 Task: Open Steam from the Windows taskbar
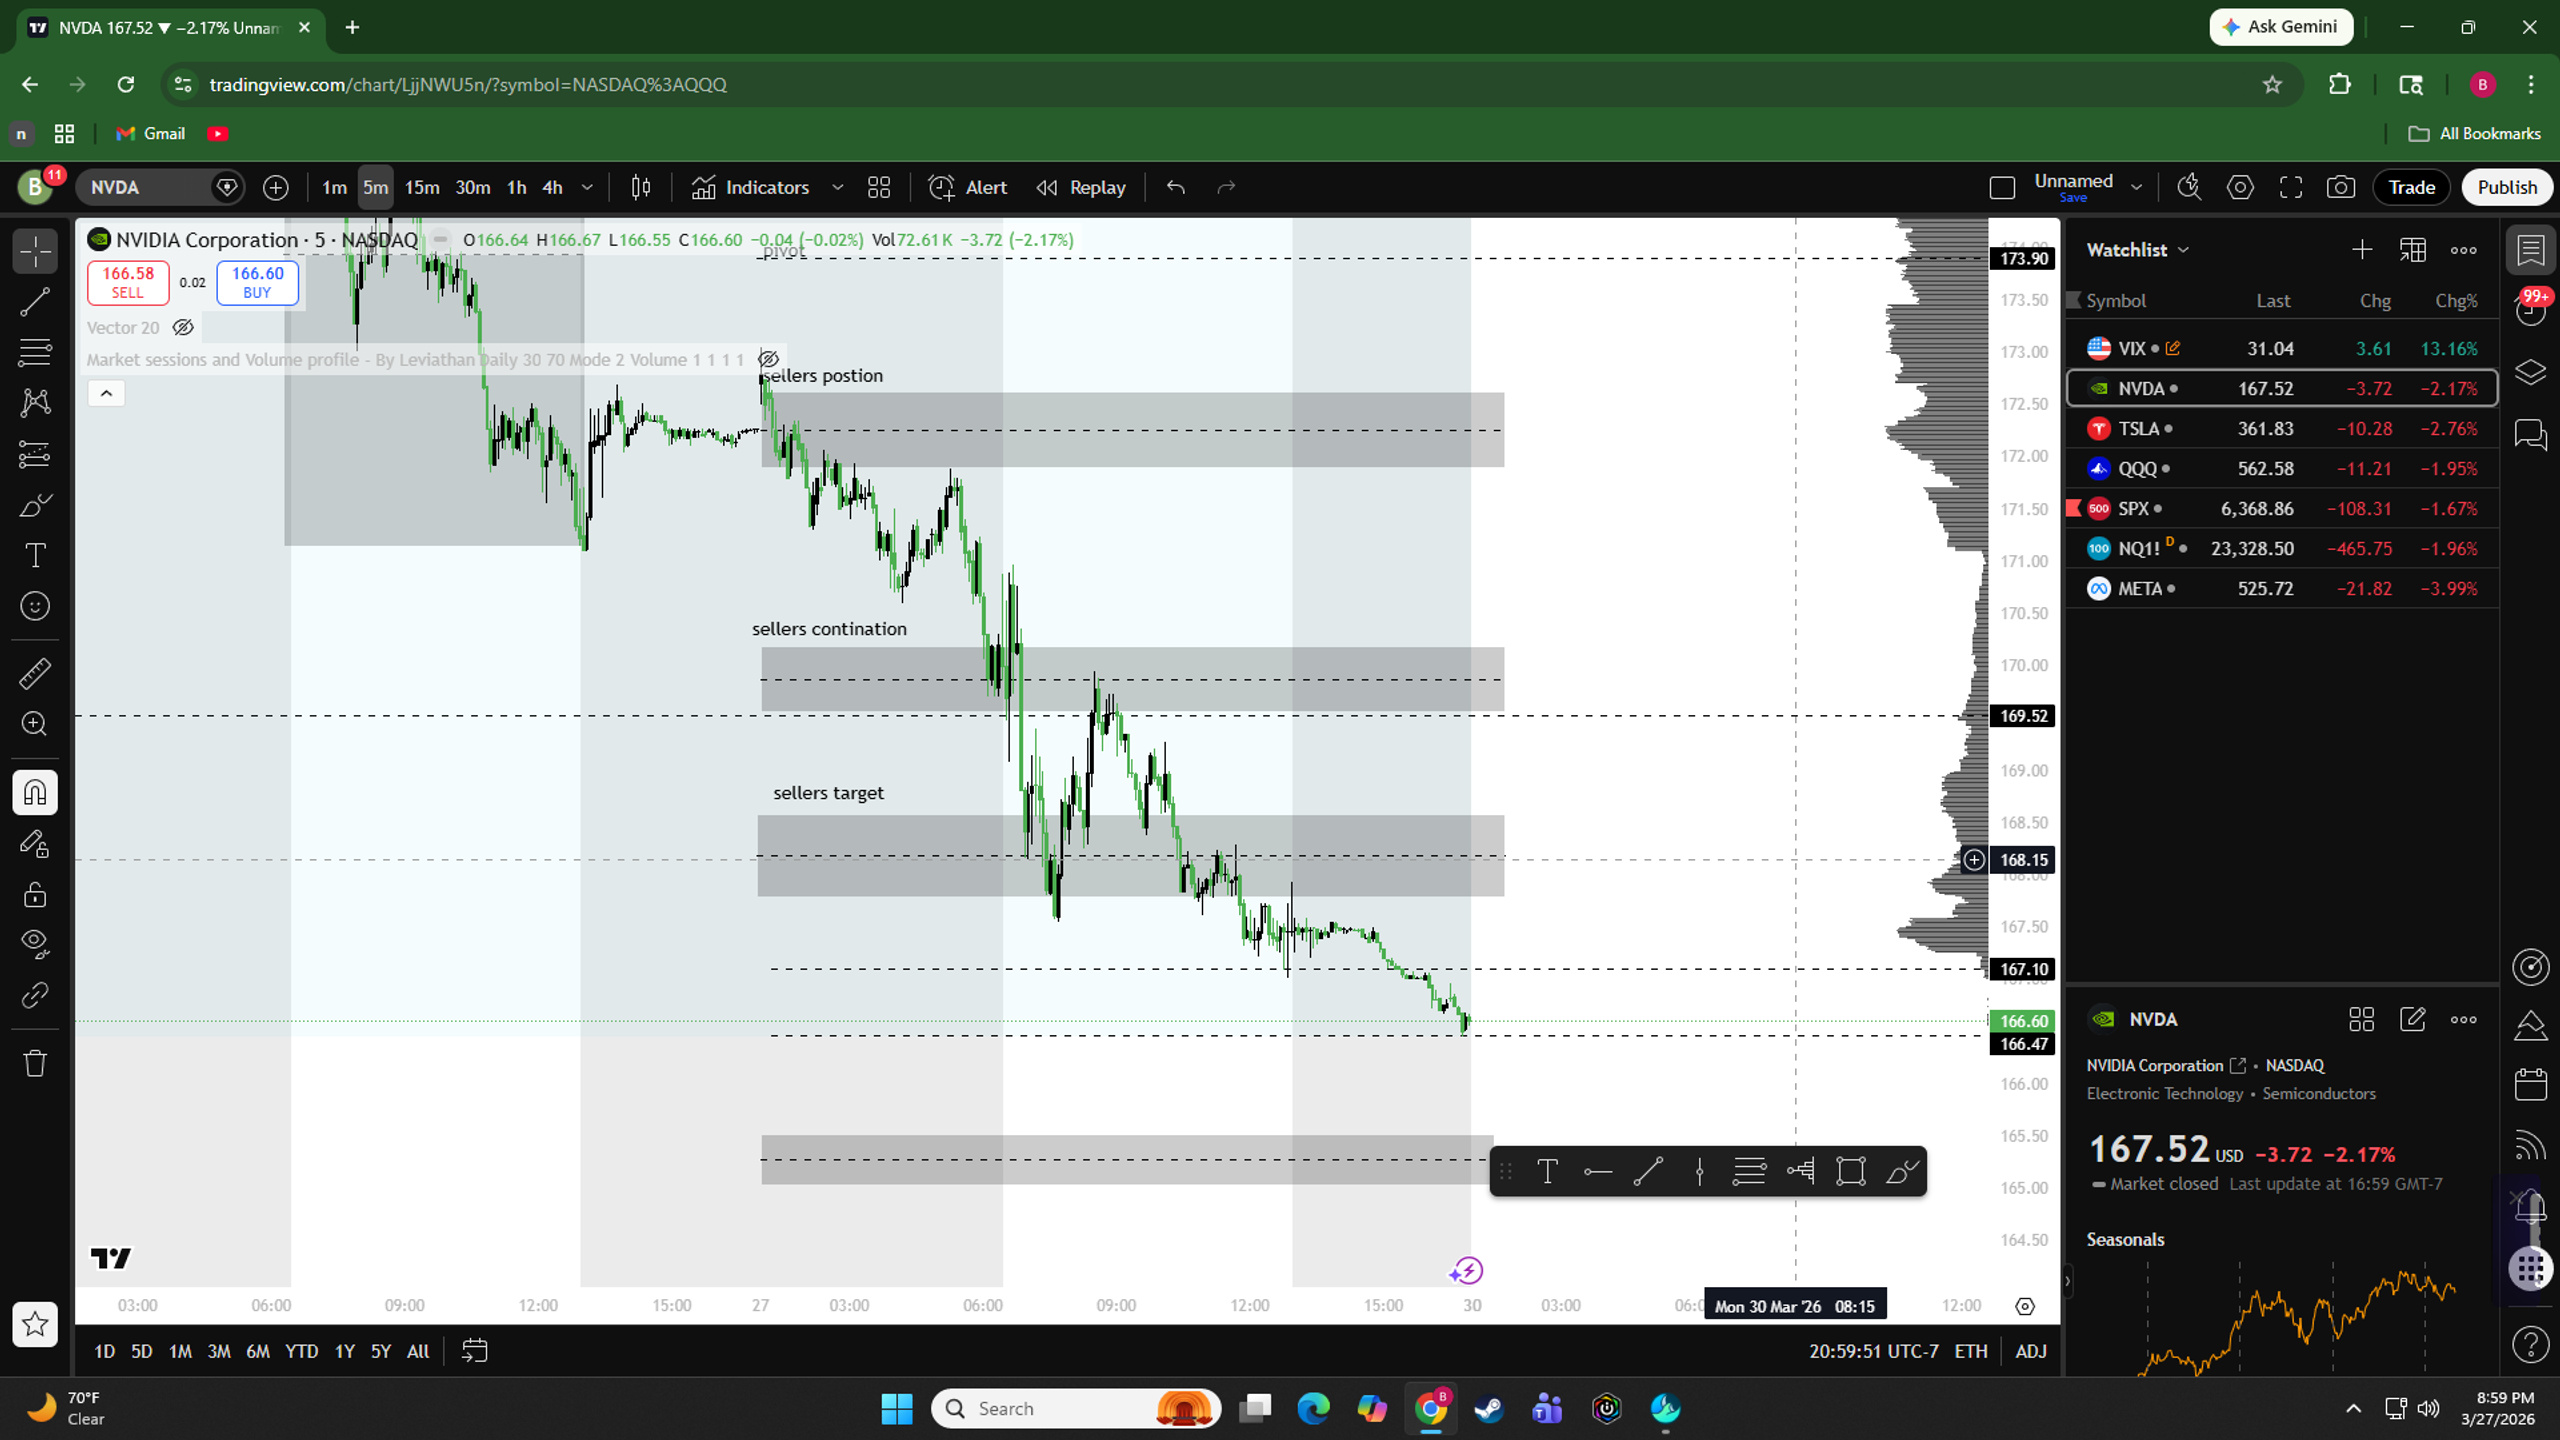pos(1489,1408)
